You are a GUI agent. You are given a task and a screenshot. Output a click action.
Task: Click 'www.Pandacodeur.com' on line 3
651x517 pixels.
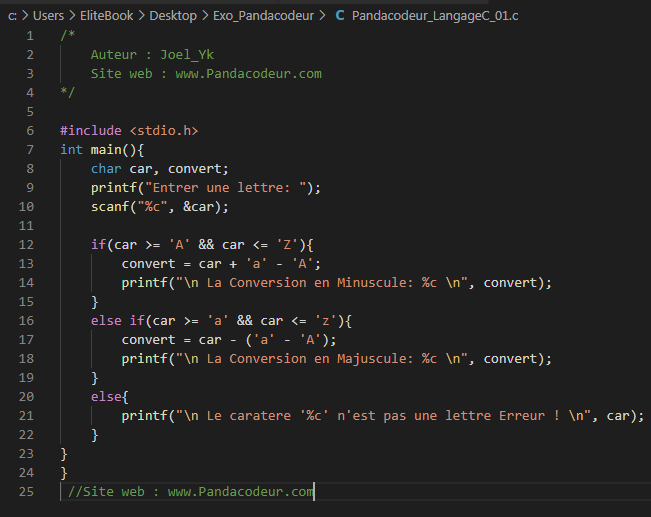tap(248, 74)
